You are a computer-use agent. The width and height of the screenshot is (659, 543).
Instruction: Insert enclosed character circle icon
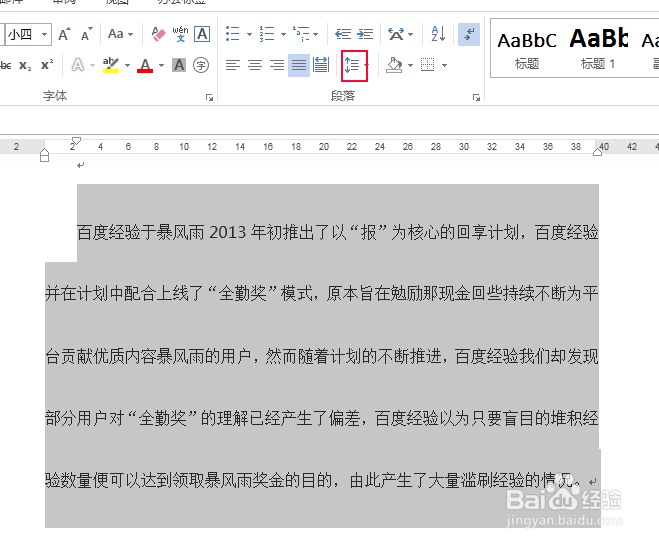click(x=201, y=65)
